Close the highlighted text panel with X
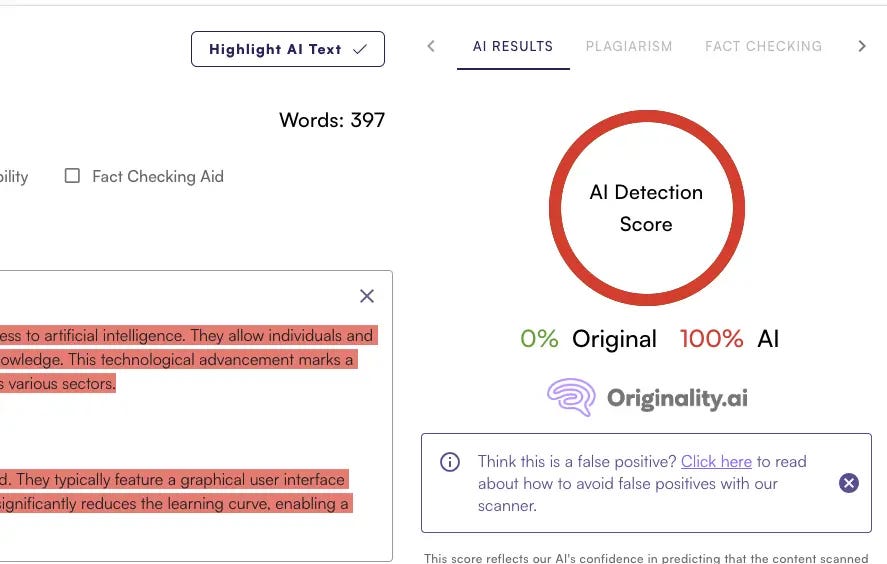This screenshot has width=887, height=564. click(367, 296)
